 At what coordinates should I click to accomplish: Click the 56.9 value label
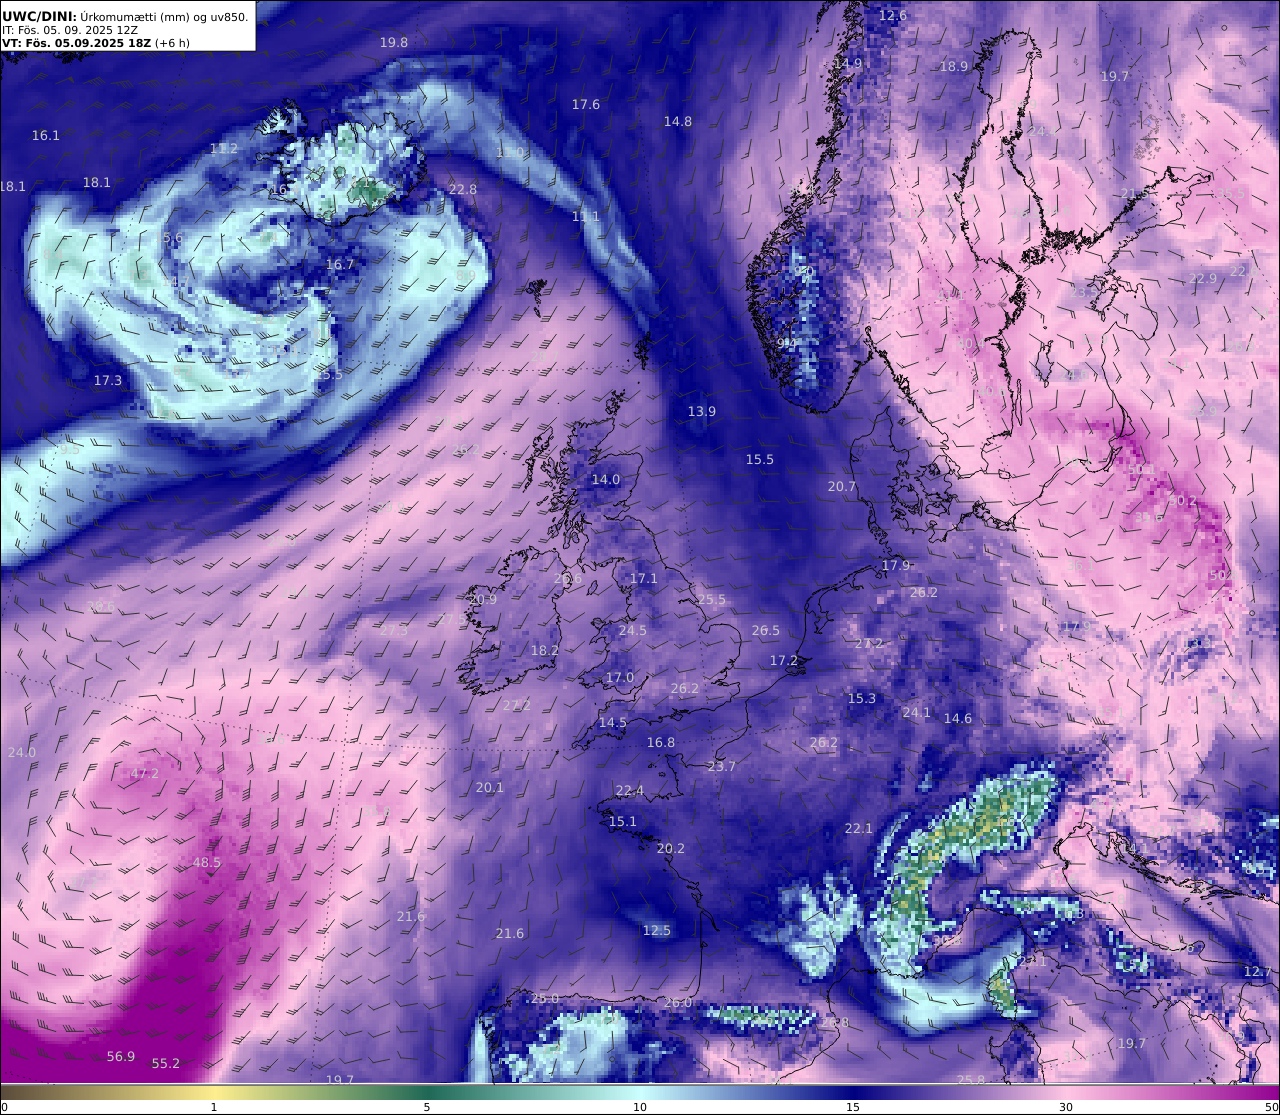pos(121,1057)
